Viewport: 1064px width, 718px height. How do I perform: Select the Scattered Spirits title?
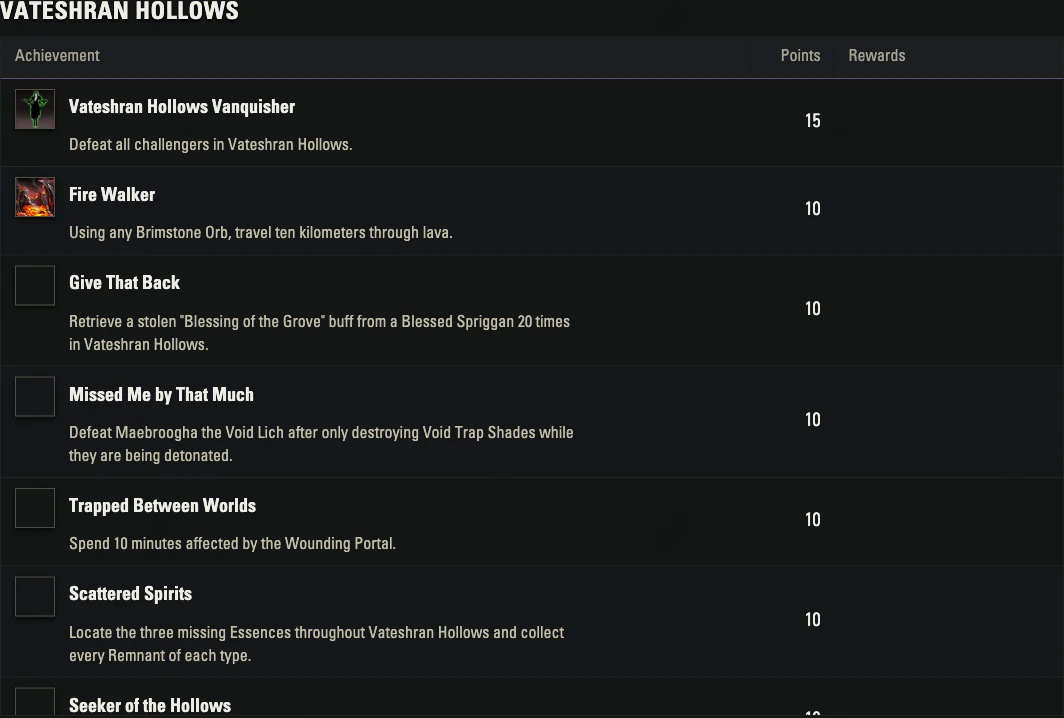pyautogui.click(x=130, y=594)
